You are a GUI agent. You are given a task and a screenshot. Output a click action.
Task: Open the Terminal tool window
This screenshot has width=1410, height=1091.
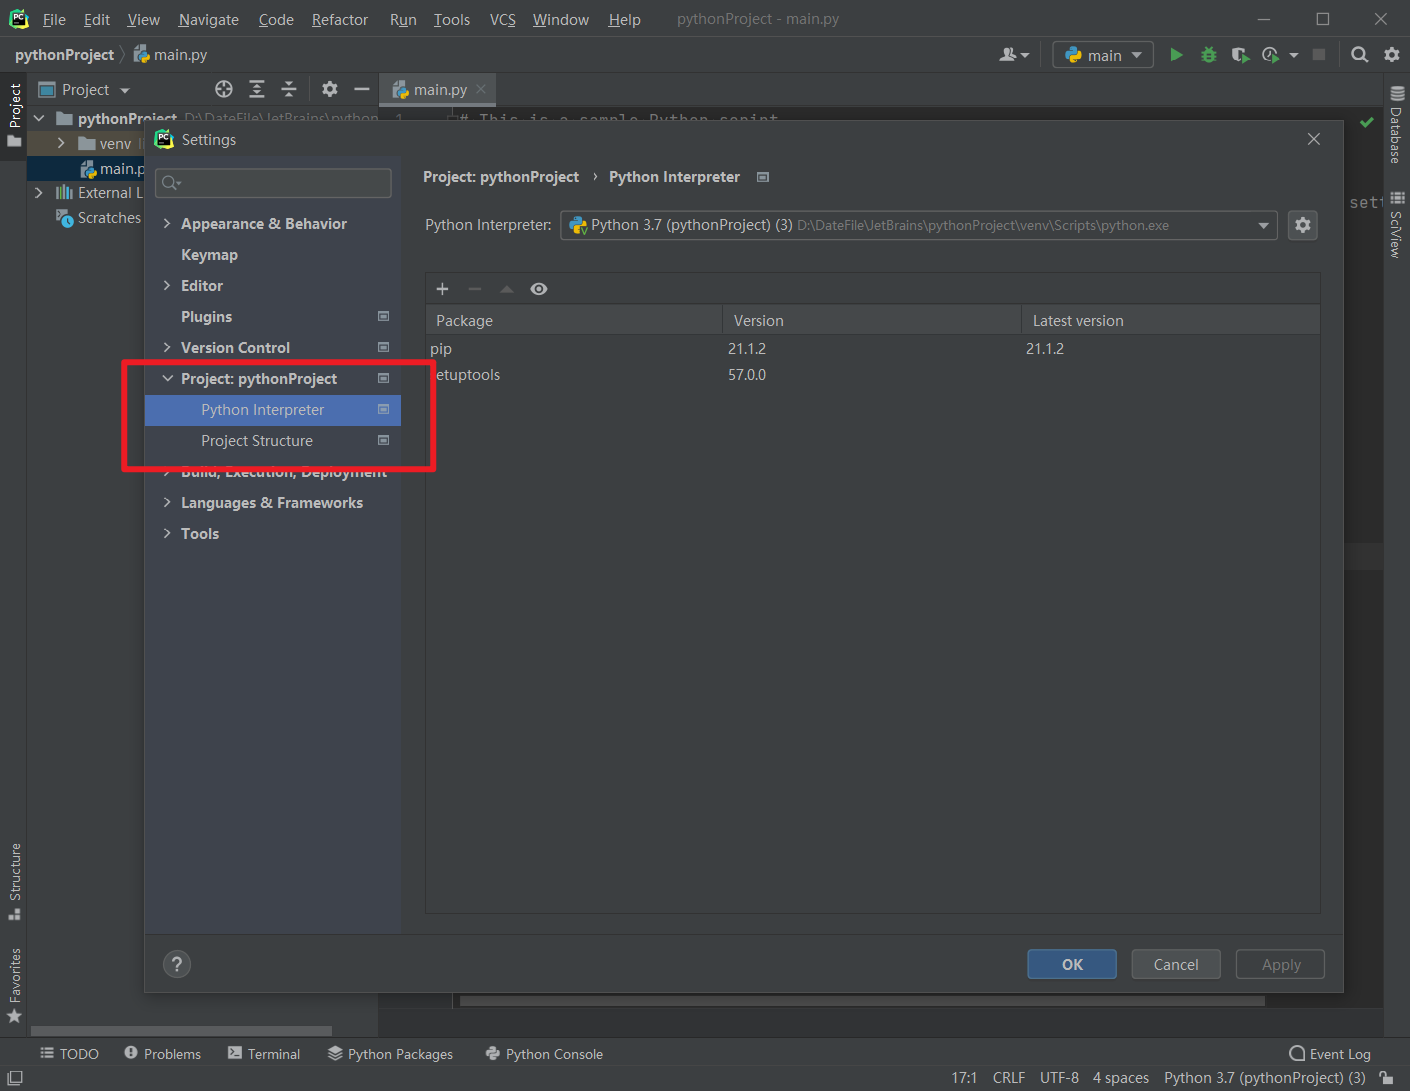pyautogui.click(x=264, y=1054)
